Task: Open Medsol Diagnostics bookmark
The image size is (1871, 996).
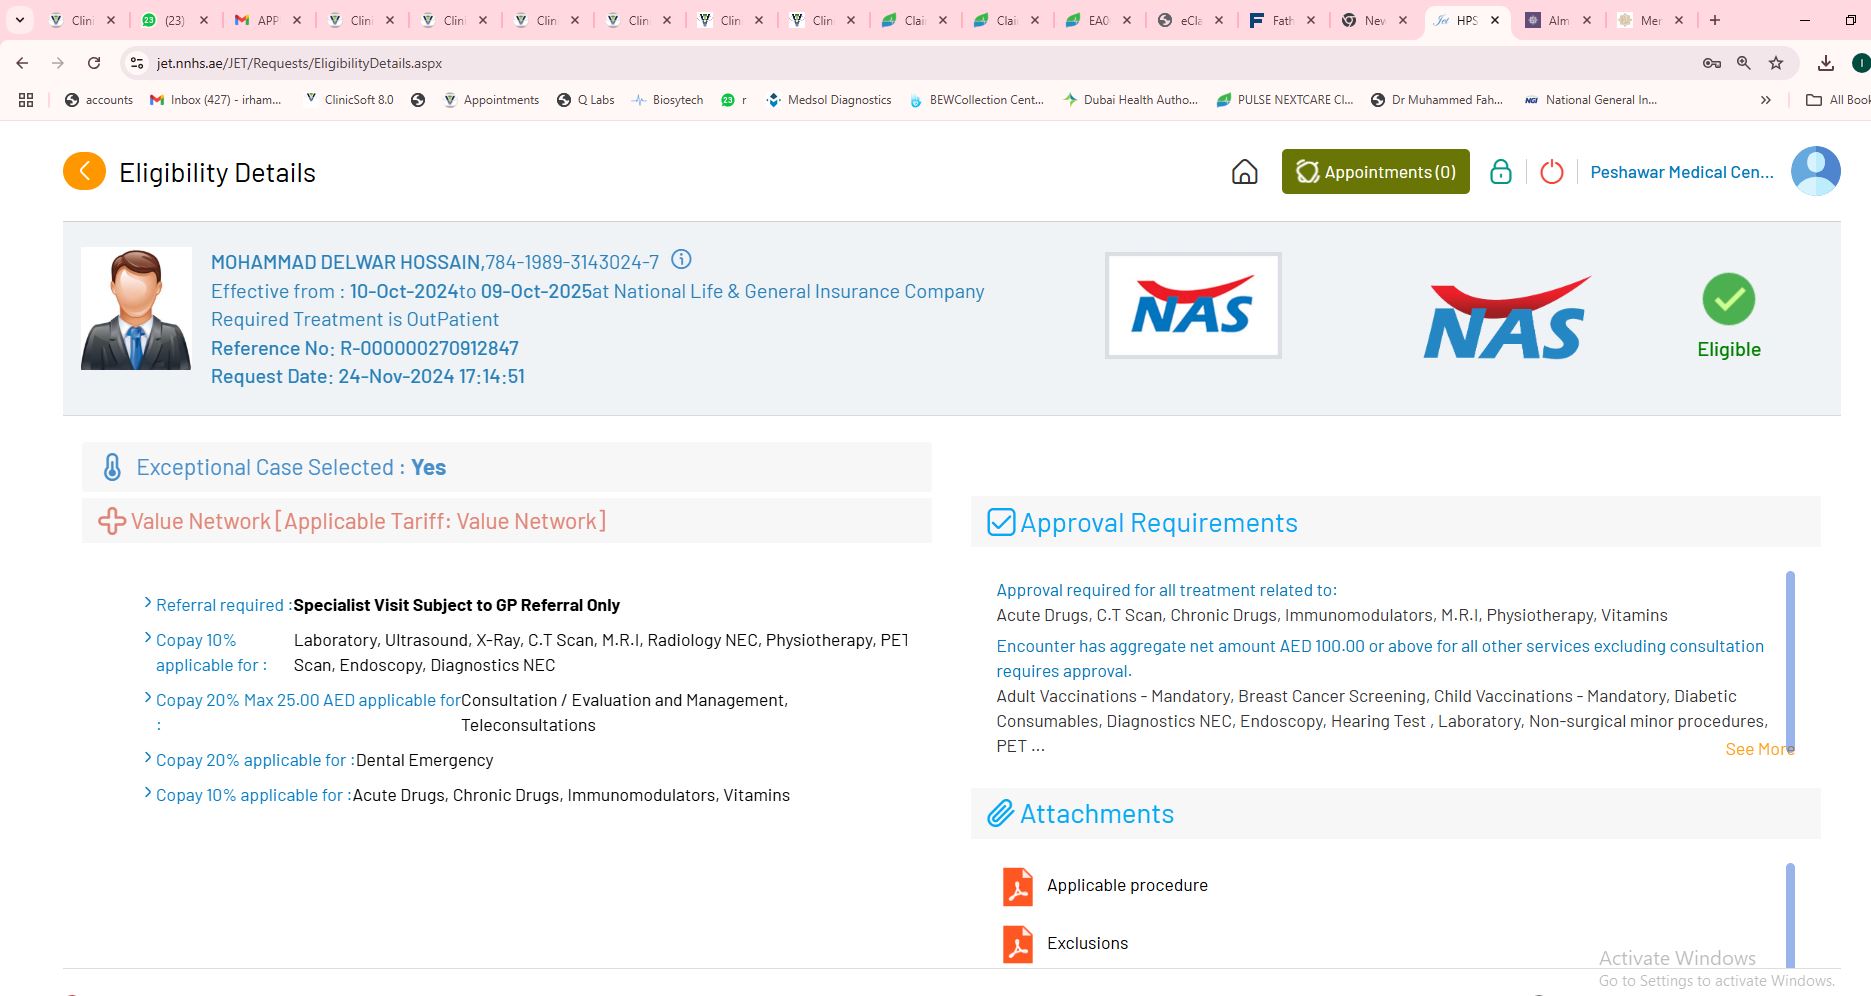Action: pyautogui.click(x=828, y=100)
